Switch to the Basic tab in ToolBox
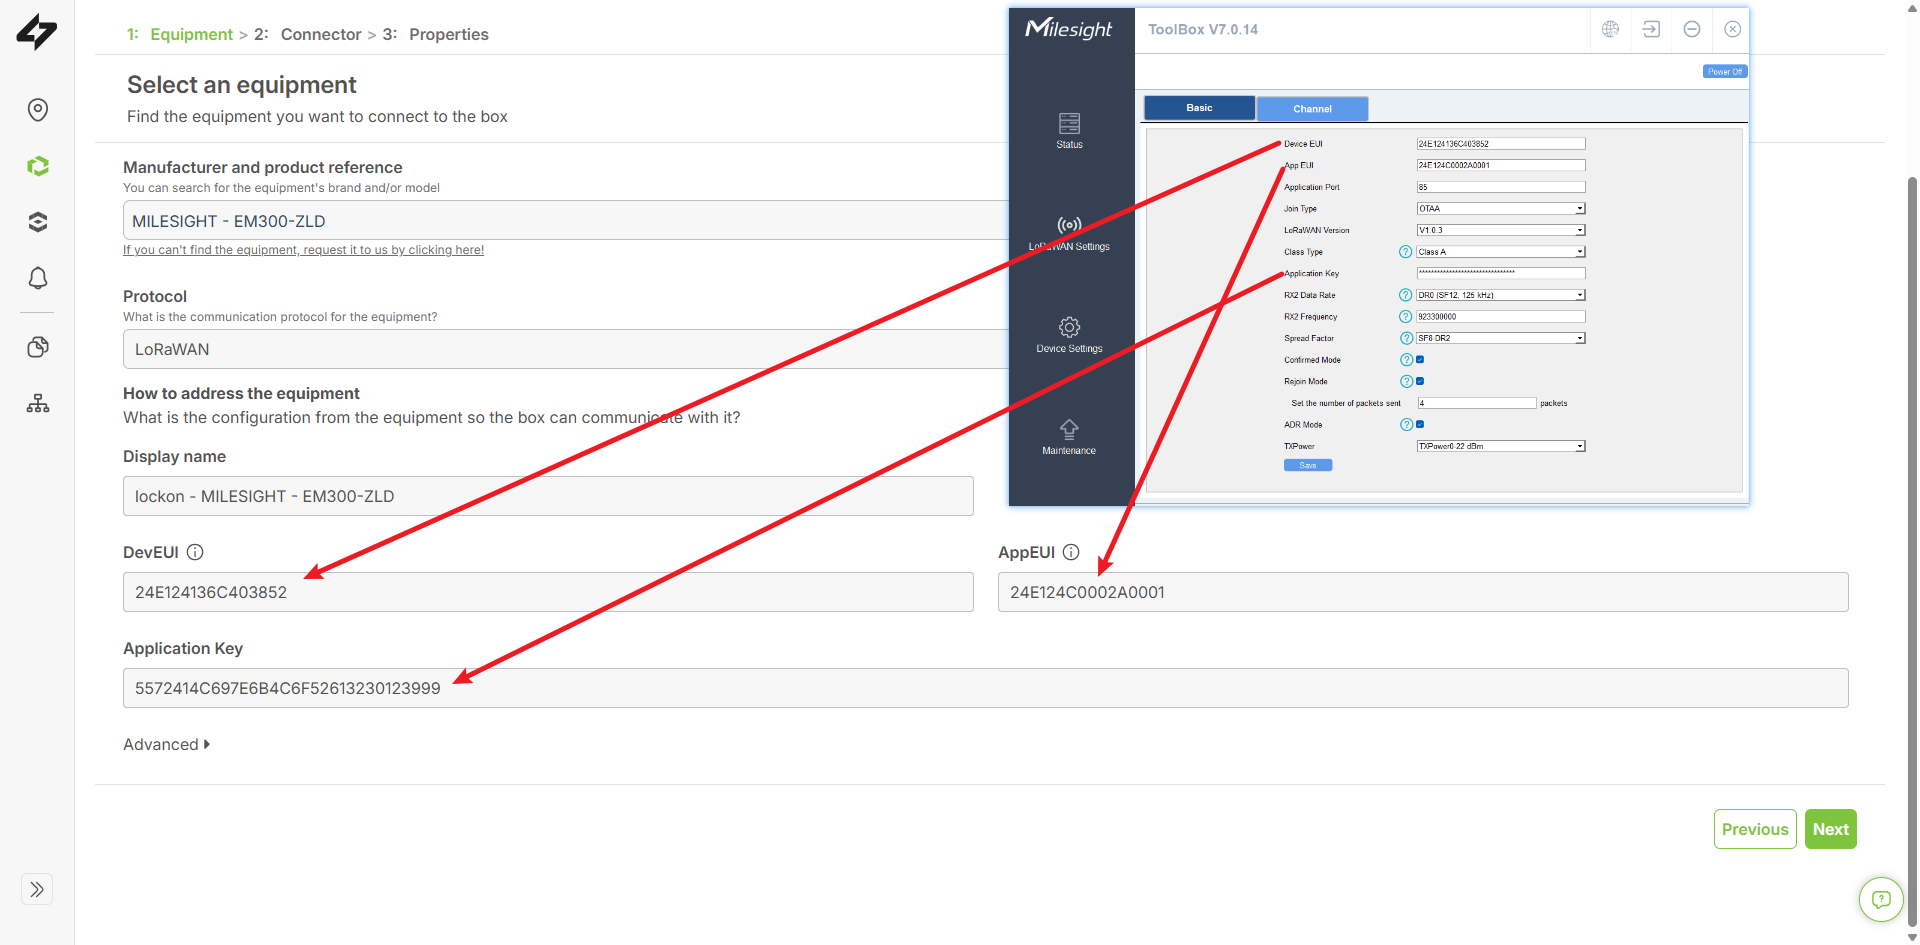This screenshot has height=945, width=1920. coord(1199,108)
